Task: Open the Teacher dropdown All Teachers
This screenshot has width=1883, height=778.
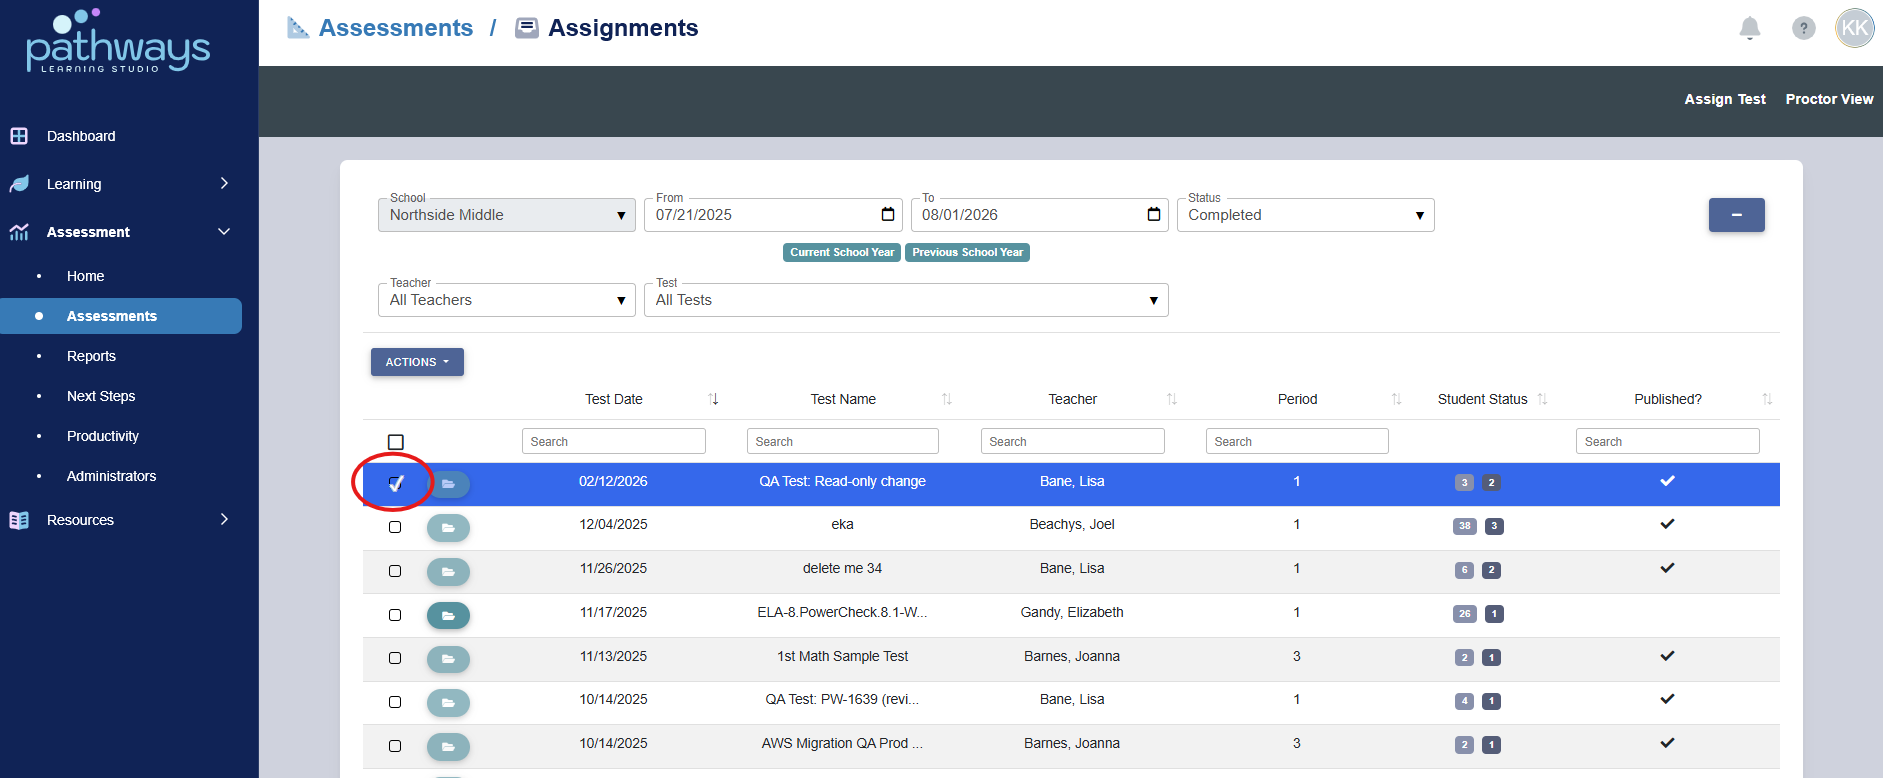Action: pyautogui.click(x=507, y=300)
